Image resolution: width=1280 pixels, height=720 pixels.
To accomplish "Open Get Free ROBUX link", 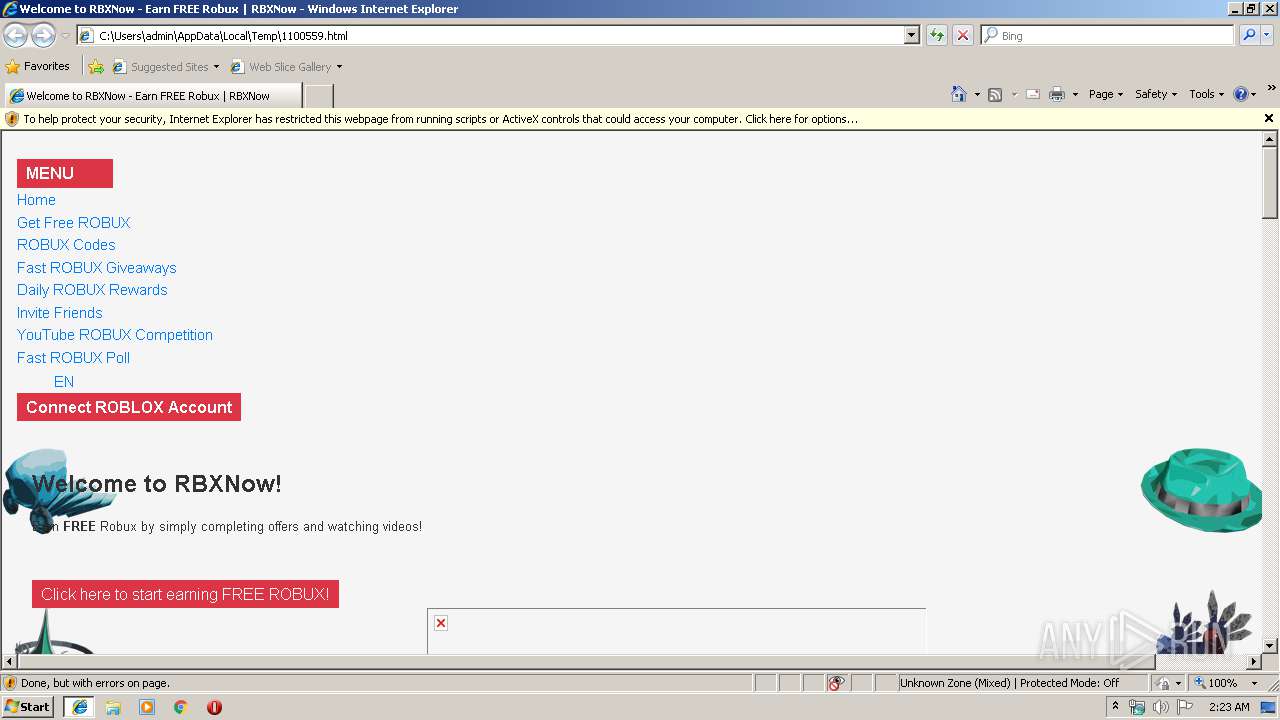I will (74, 222).
